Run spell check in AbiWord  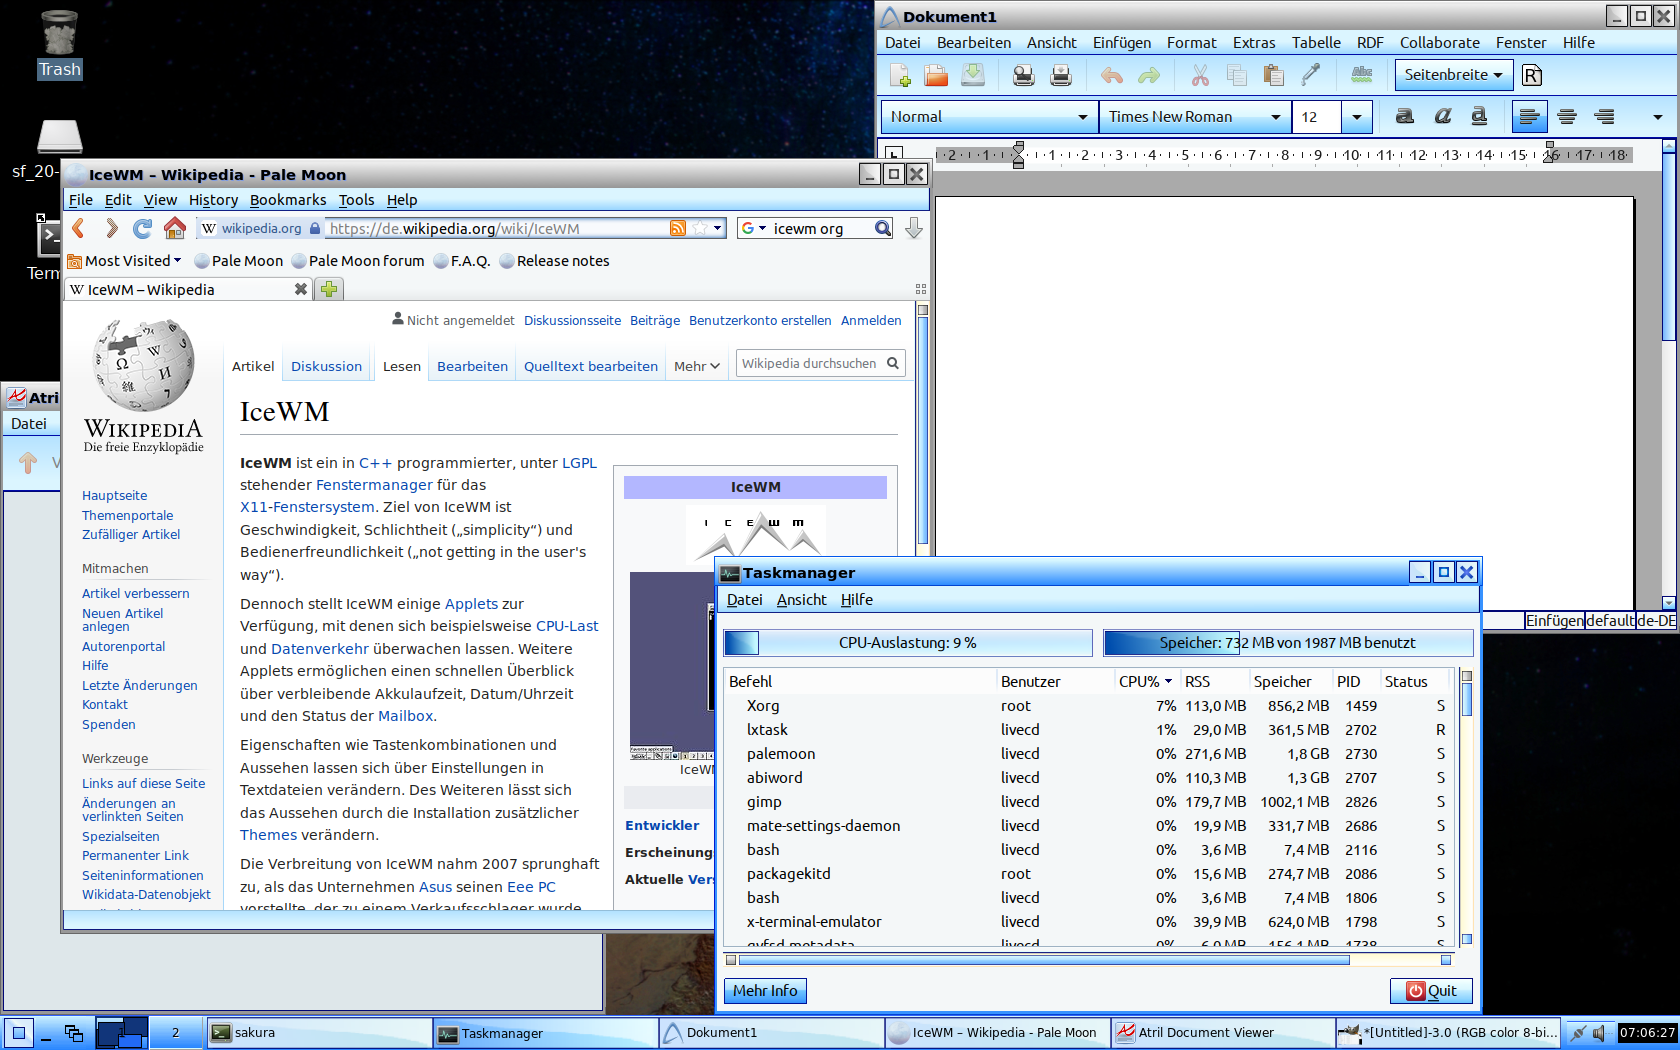(1361, 75)
